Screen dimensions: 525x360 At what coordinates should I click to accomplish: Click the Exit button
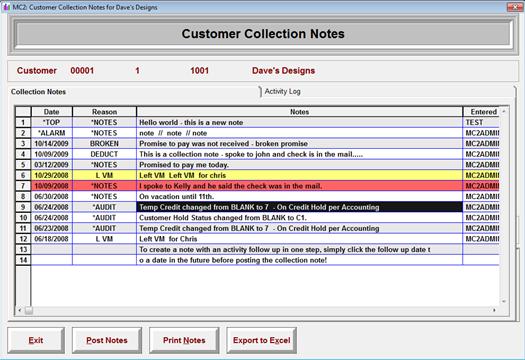[x=36, y=340]
